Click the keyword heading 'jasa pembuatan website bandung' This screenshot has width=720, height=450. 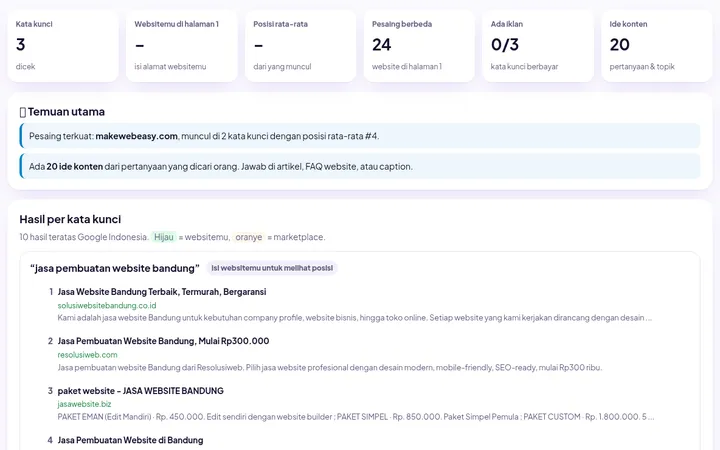coord(115,268)
